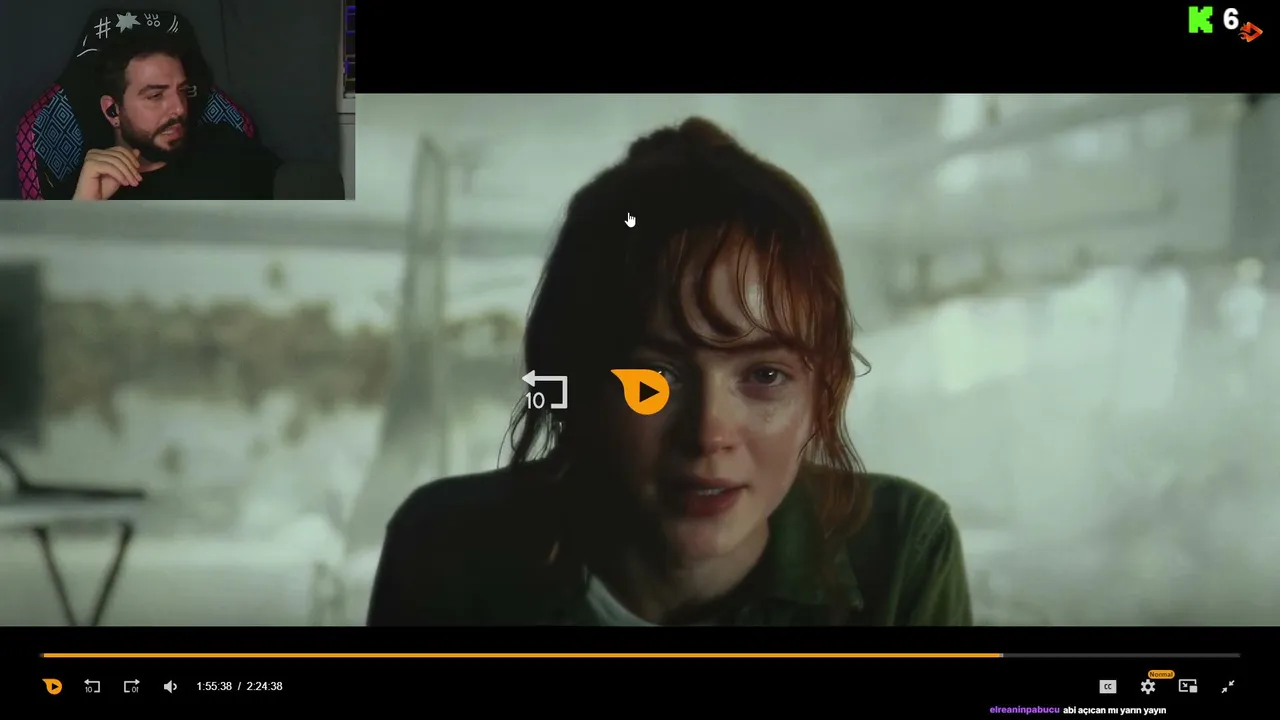
Task: Click the large orange play button over the video
Action: (642, 391)
